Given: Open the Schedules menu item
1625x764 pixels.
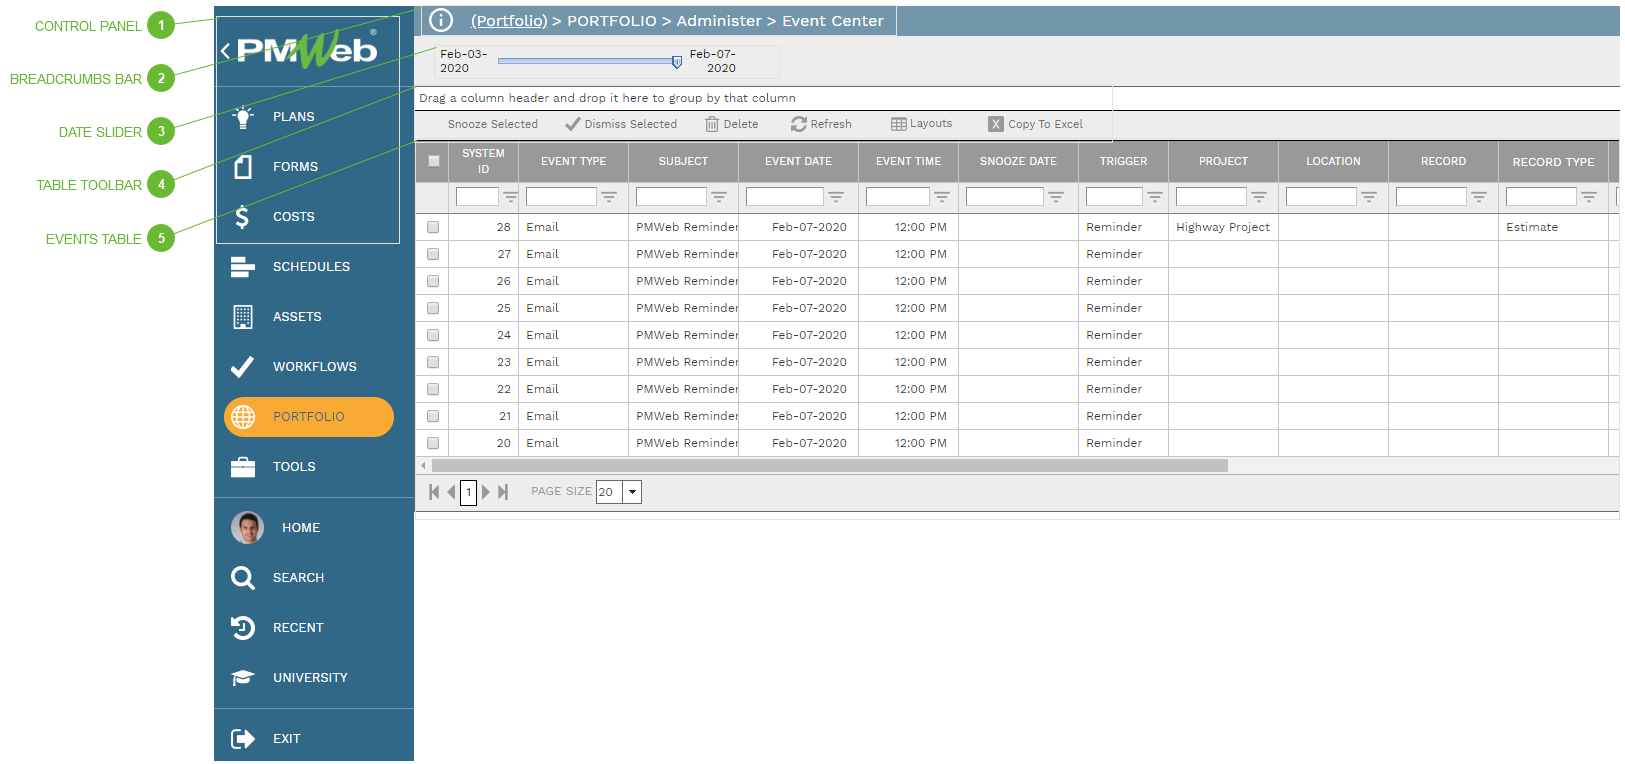Looking at the screenshot, I should 310,267.
